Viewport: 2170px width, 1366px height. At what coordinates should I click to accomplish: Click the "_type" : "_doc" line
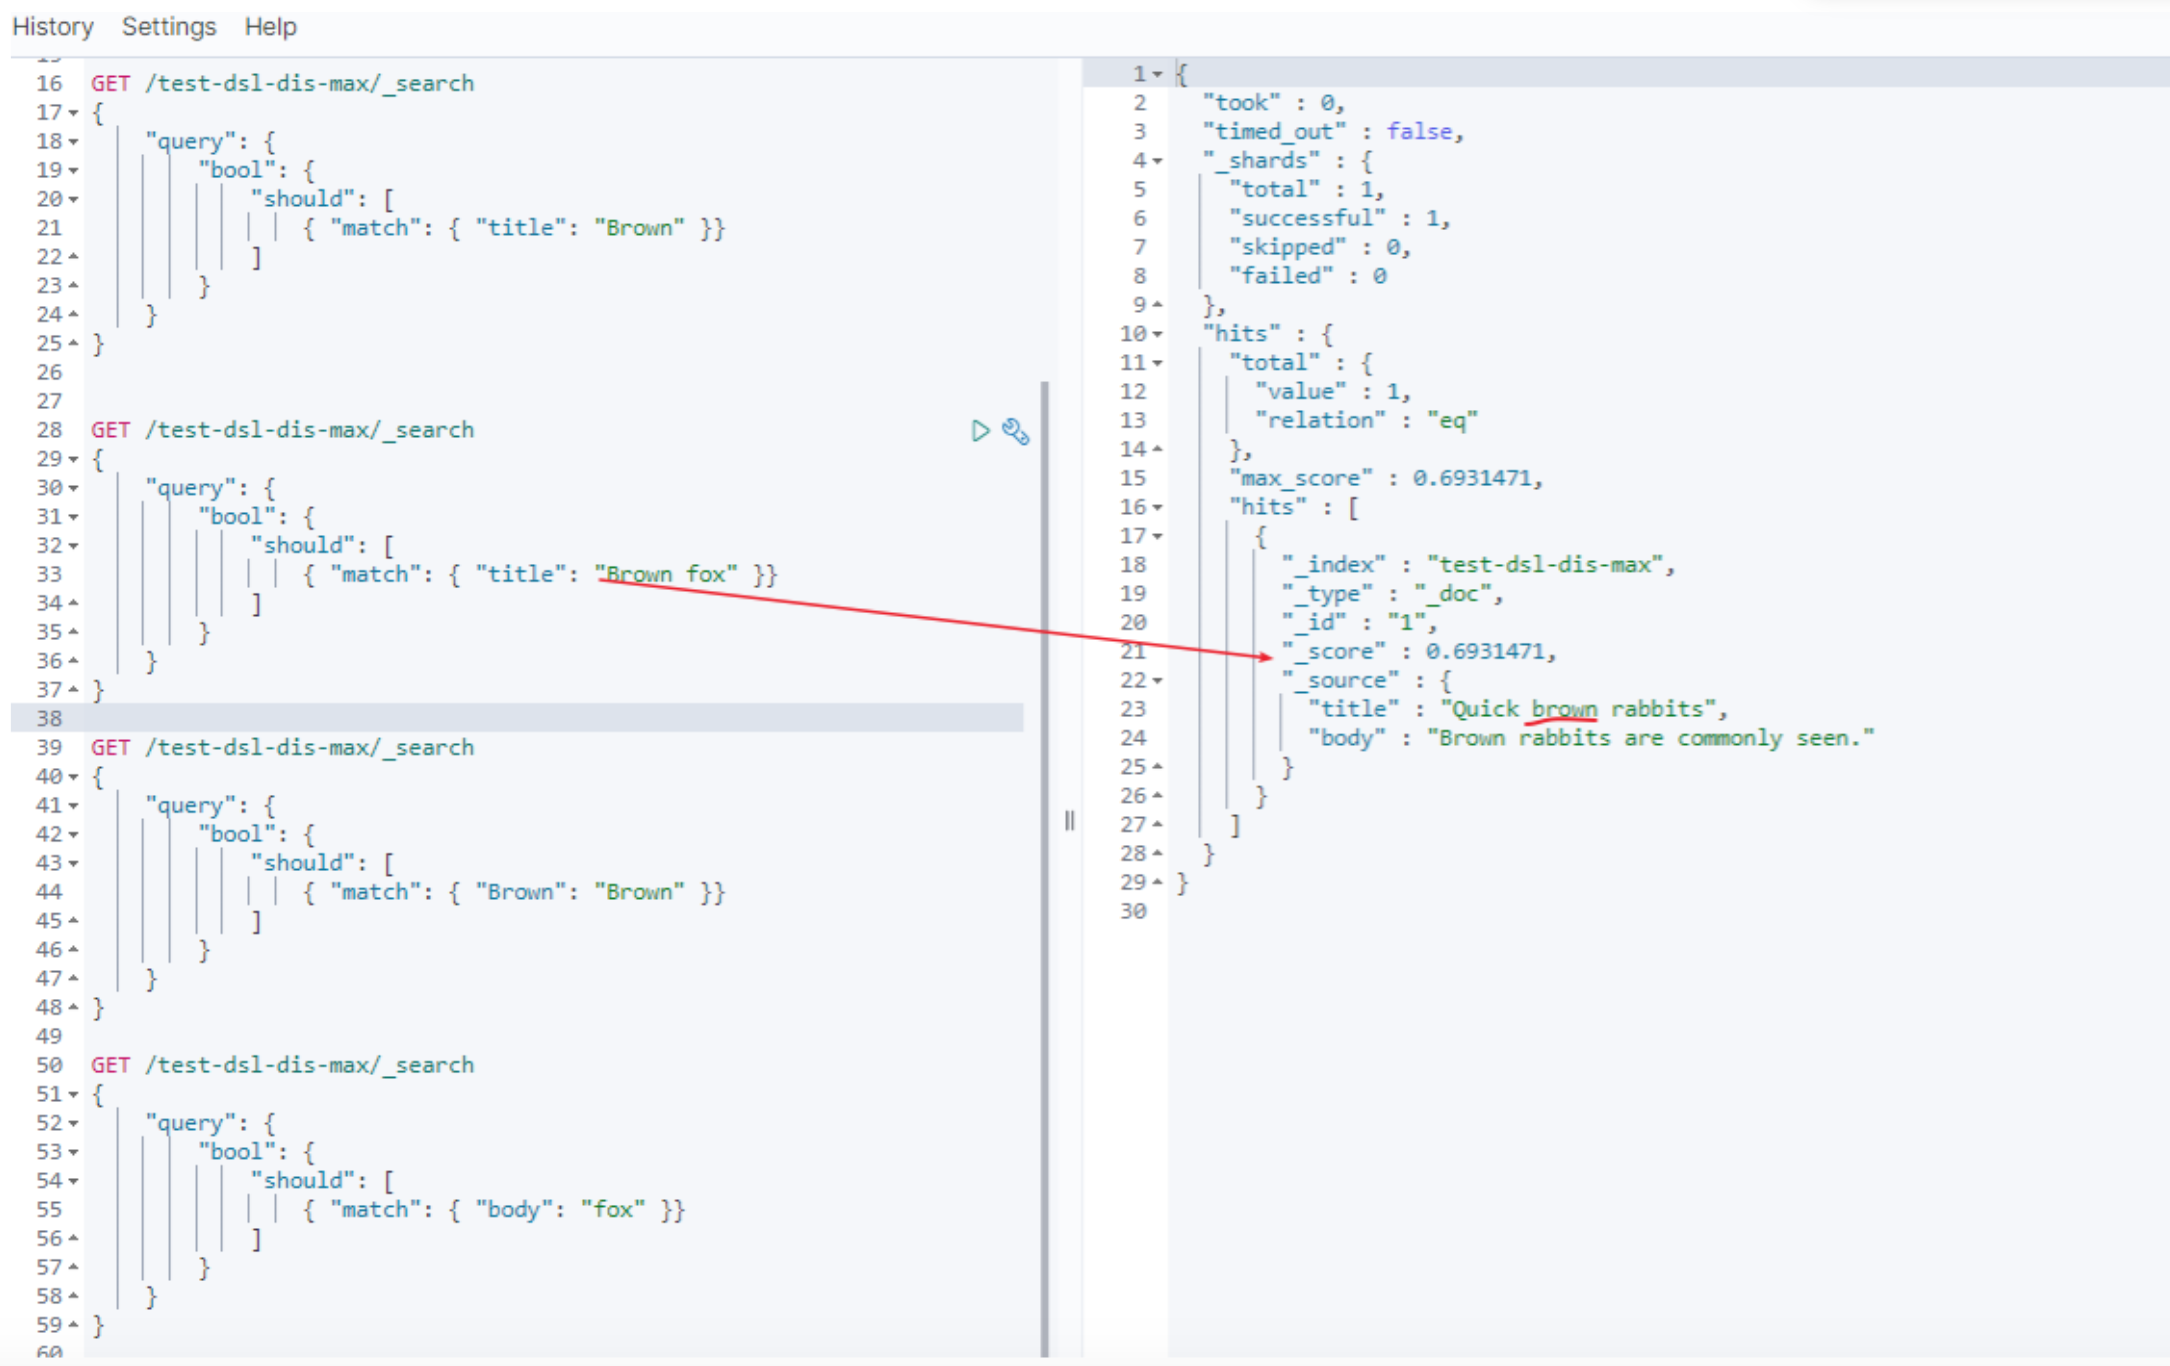pos(1392,595)
